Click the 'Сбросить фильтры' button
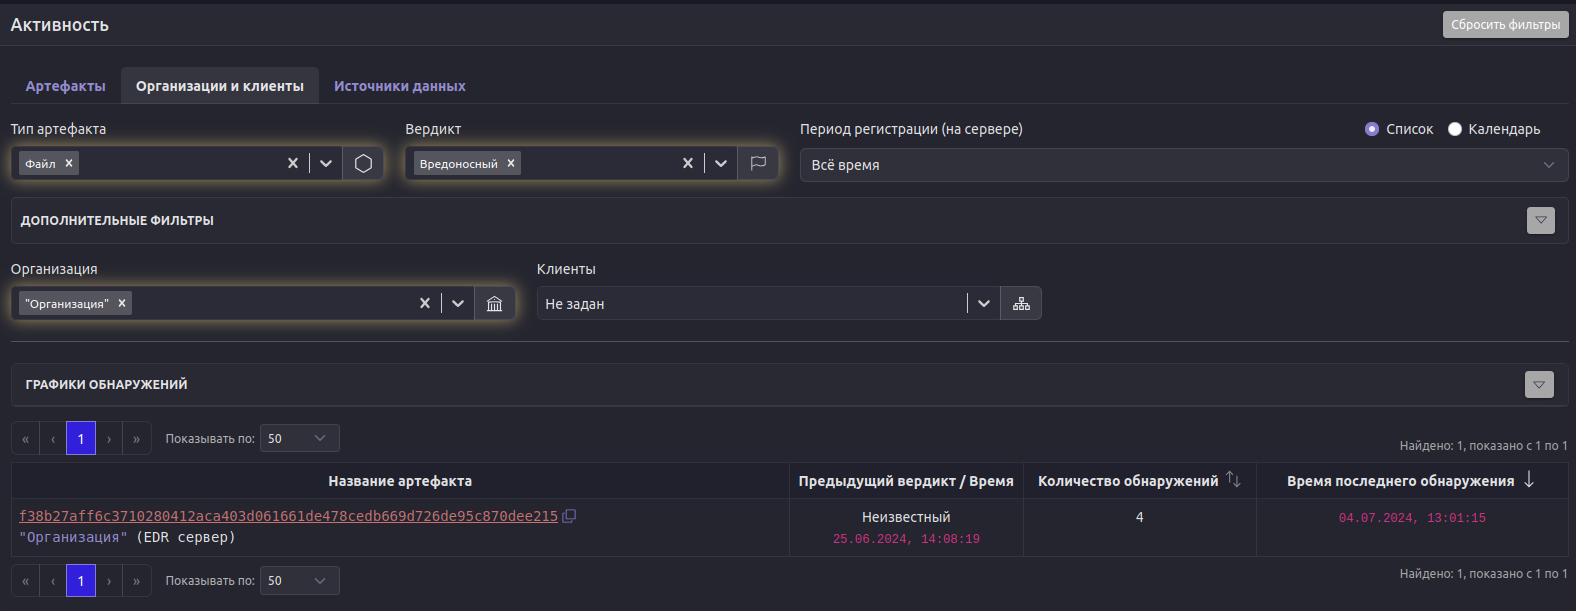Screen dimensions: 1576x611 (1505, 25)
